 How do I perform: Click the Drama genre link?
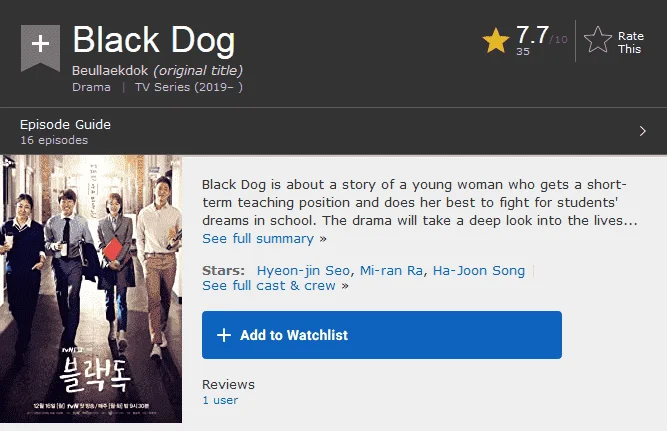pyautogui.click(x=91, y=87)
